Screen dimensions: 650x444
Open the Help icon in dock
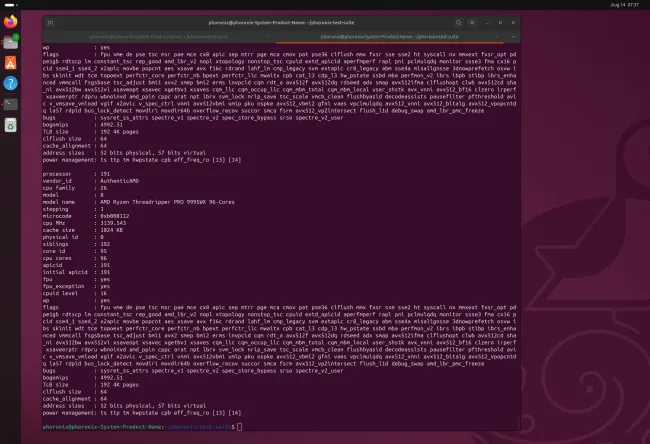(x=11, y=82)
